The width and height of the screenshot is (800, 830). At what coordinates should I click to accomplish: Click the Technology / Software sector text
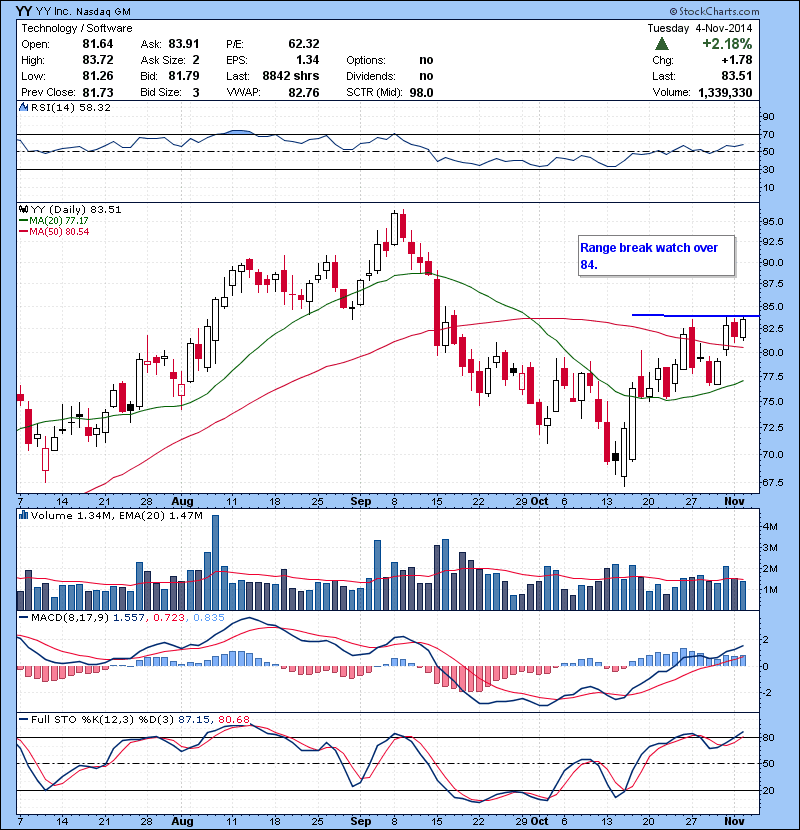tap(77, 28)
